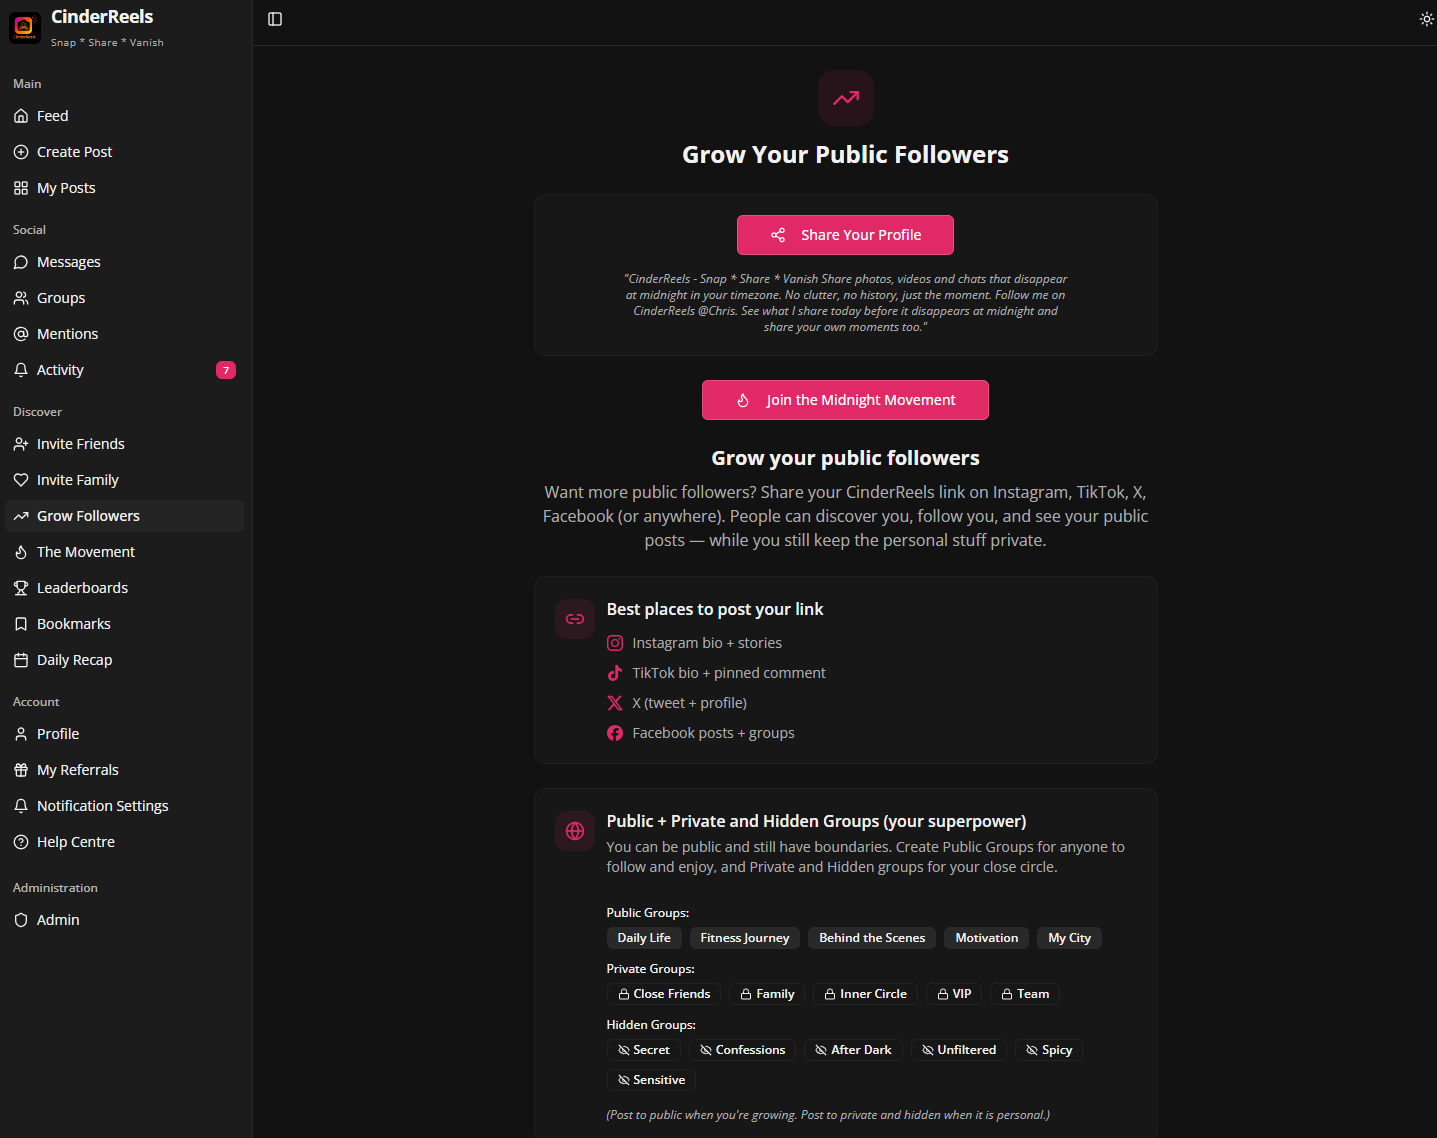Select the Confessions hidden group chip

click(742, 1050)
